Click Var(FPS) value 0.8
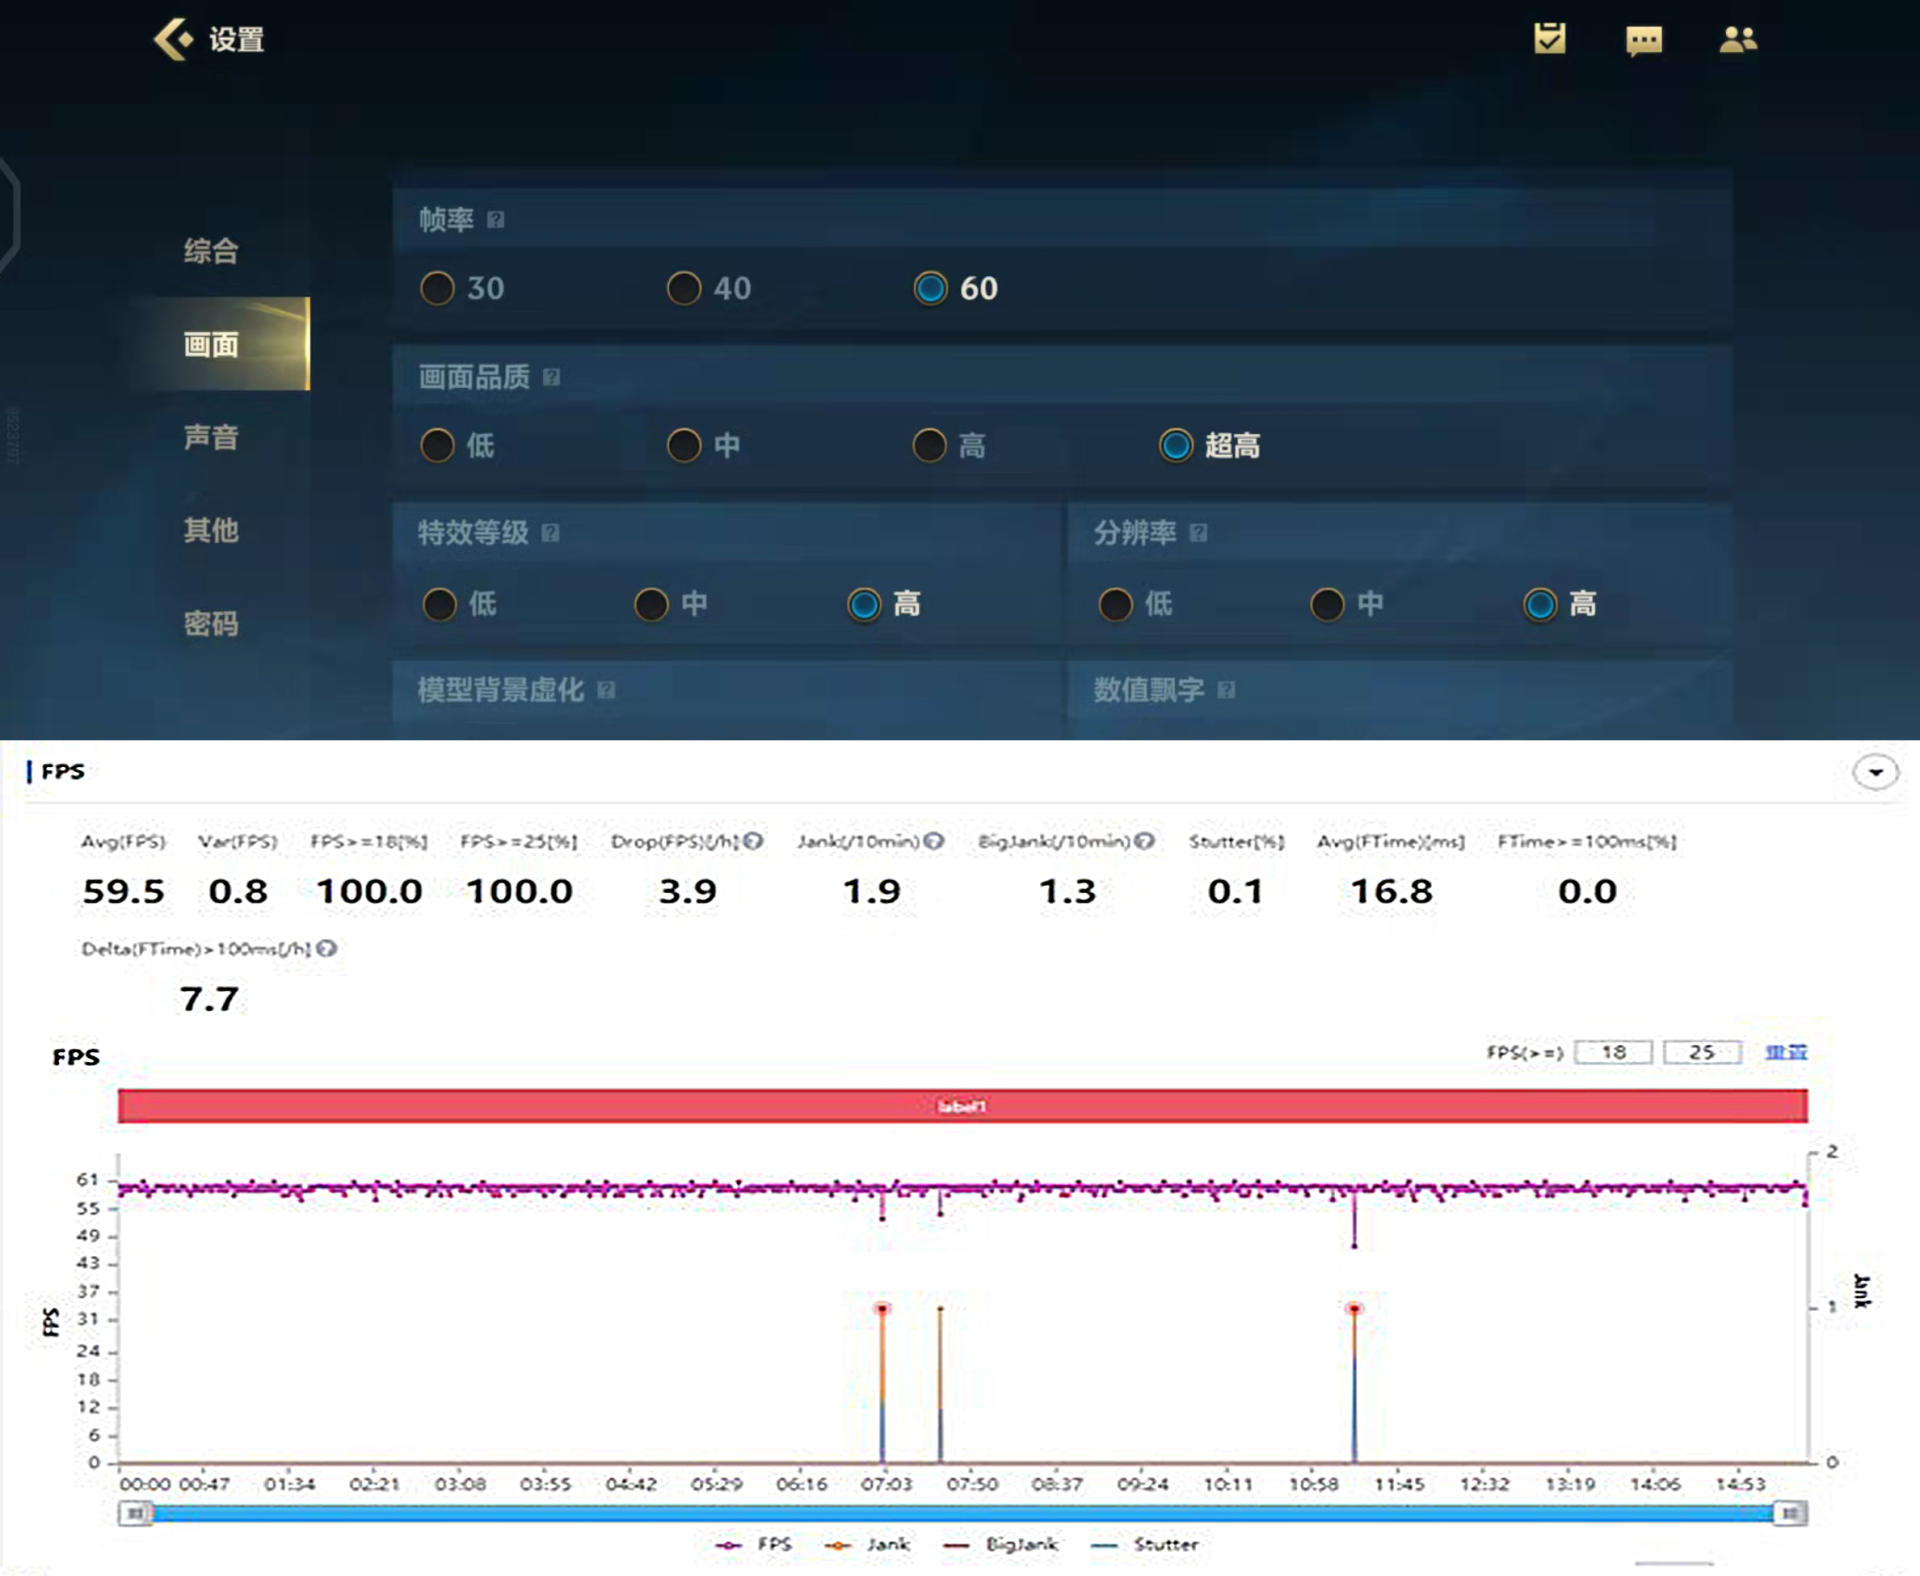 (238, 891)
